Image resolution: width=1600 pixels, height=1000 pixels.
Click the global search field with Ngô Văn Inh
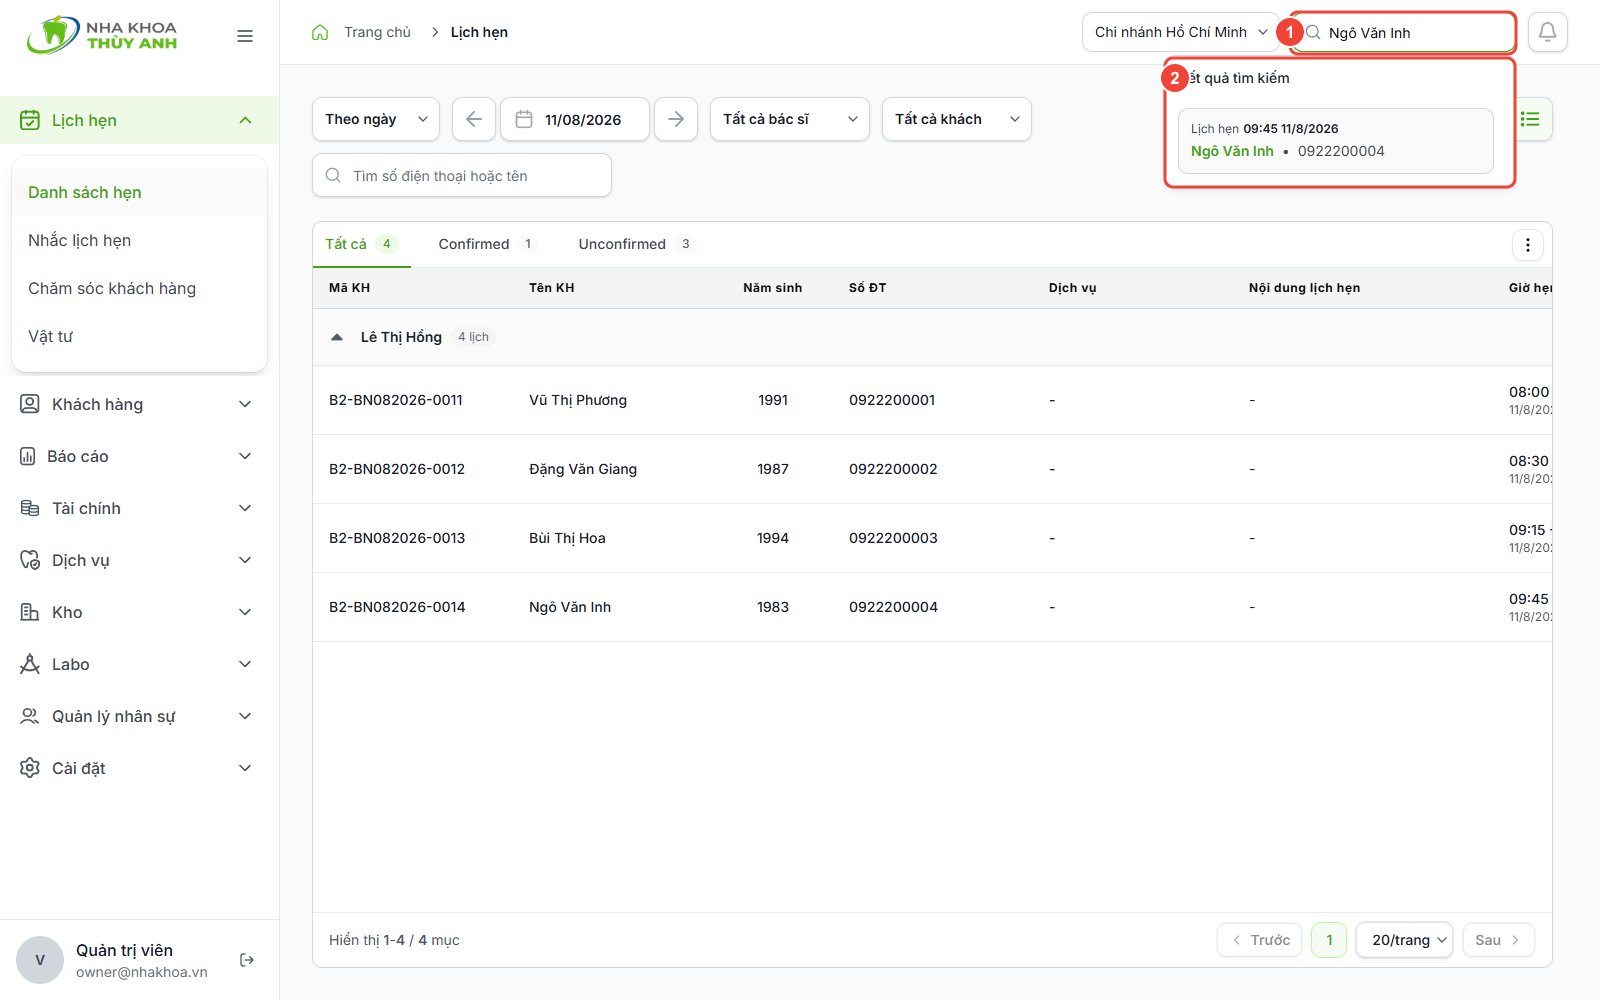click(x=1403, y=32)
